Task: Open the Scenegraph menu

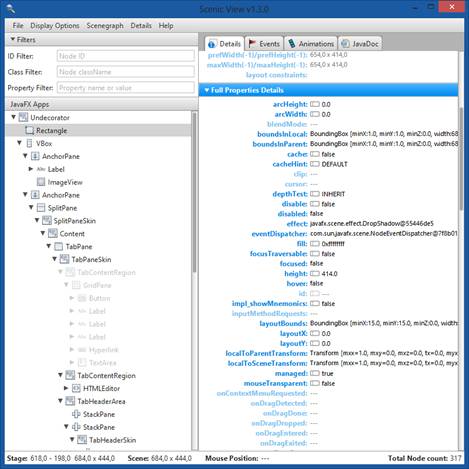Action: 105,26
